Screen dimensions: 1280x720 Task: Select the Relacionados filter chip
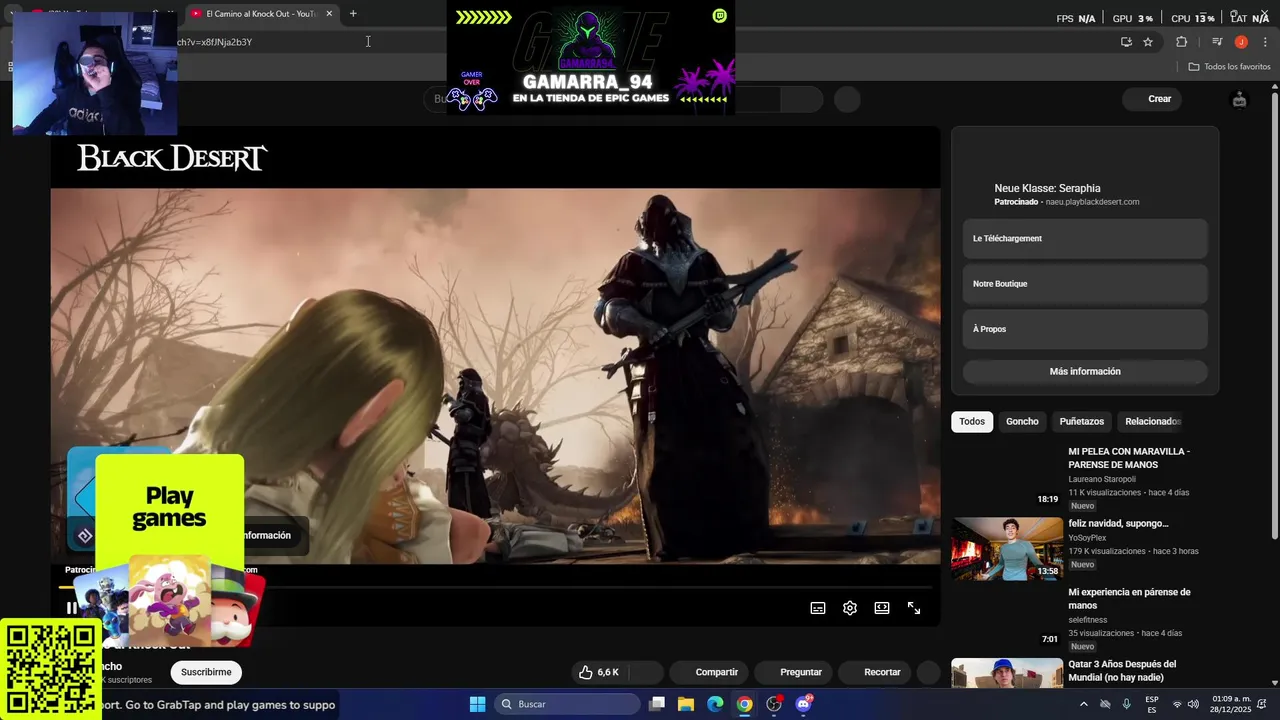(1152, 422)
